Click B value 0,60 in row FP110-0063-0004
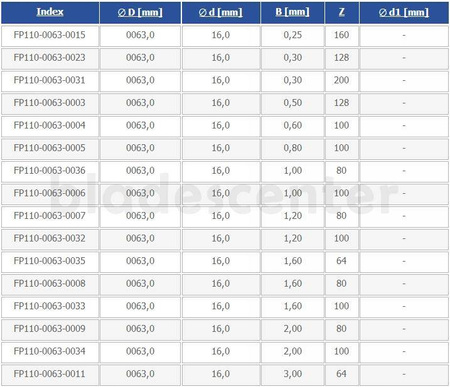Screen dimensions: 450x387 coord(293,125)
